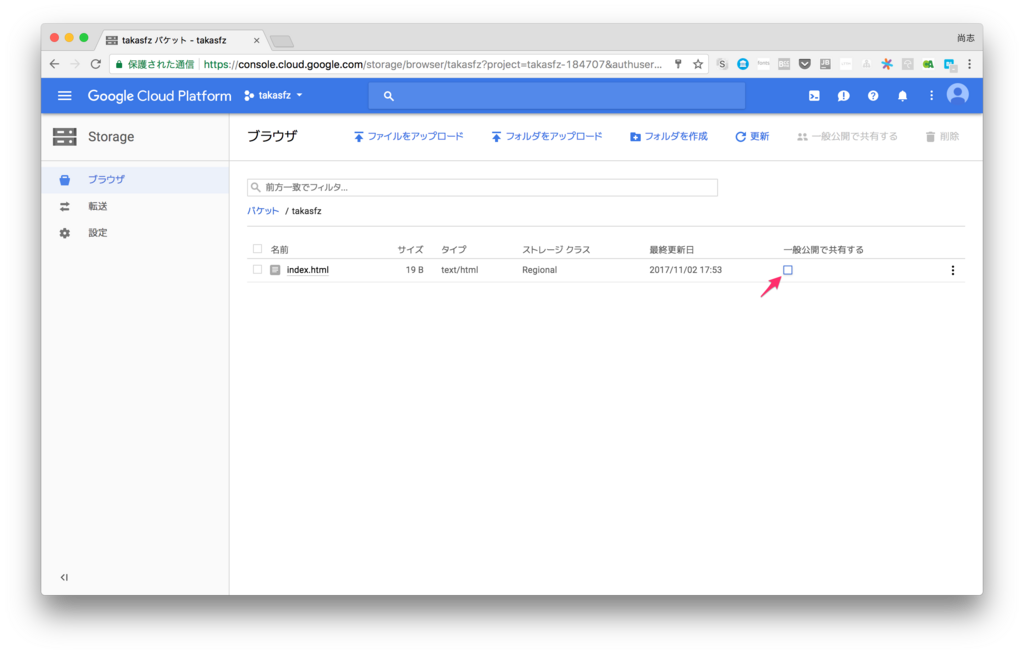
Task: Click サイズ column header
Action: pyautogui.click(x=410, y=250)
